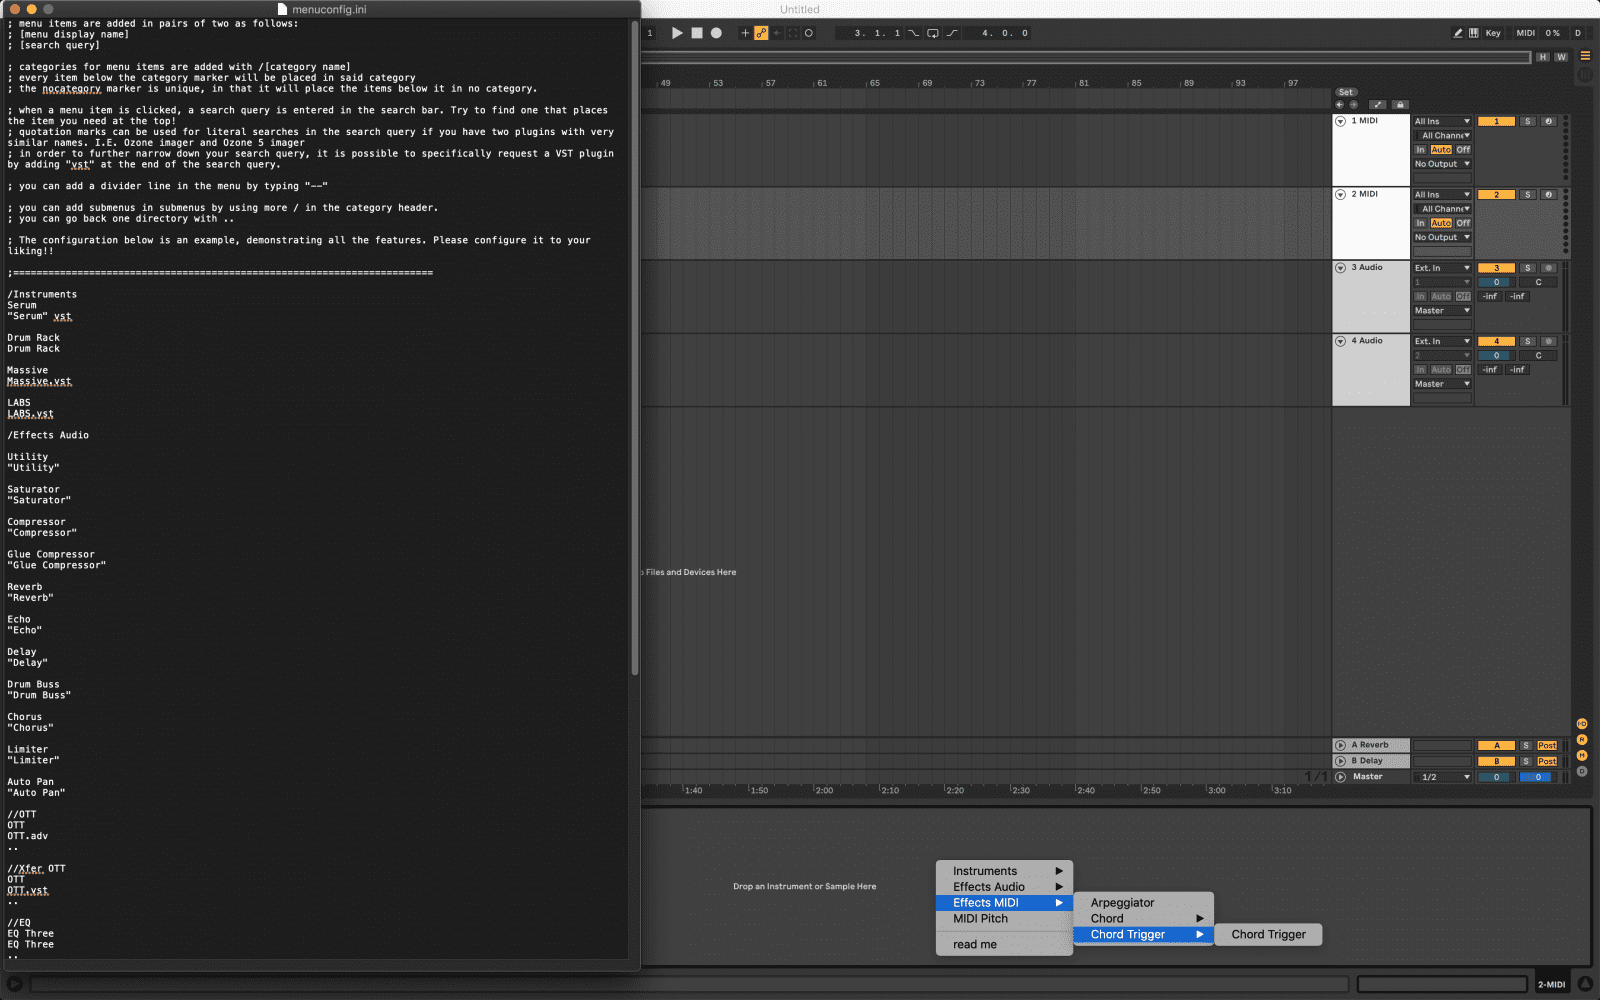Toggle the Lock Envelopes icon
The width and height of the screenshot is (1600, 1000).
click(x=1400, y=104)
